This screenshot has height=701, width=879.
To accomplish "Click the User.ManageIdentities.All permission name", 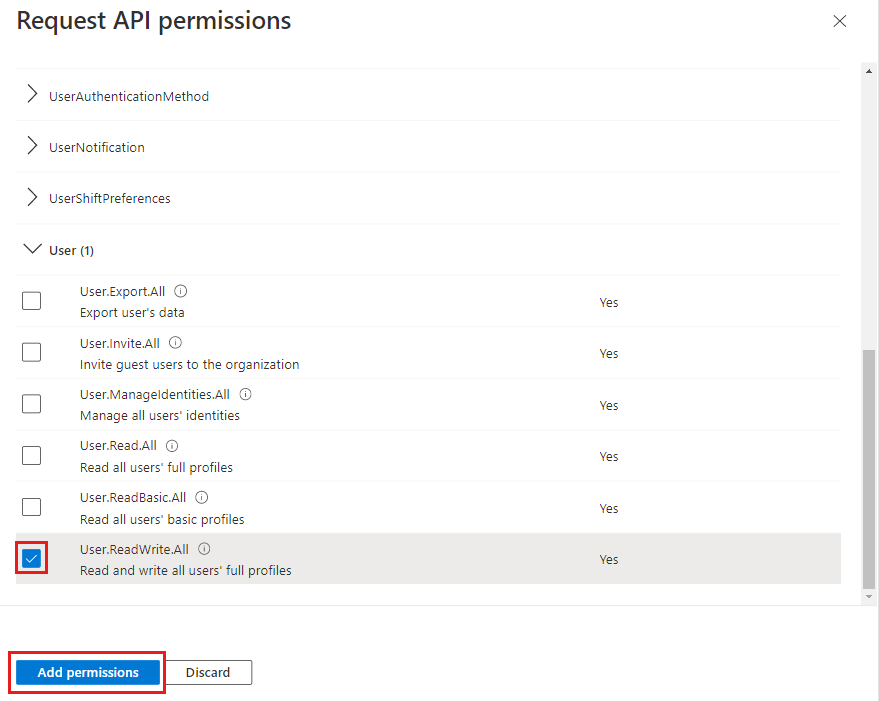I will [x=155, y=395].
